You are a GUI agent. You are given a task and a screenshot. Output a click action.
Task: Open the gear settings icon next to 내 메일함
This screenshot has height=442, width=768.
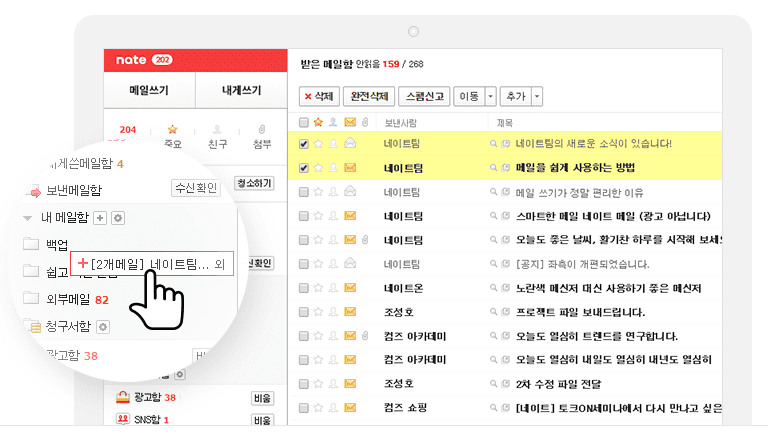[x=118, y=218]
